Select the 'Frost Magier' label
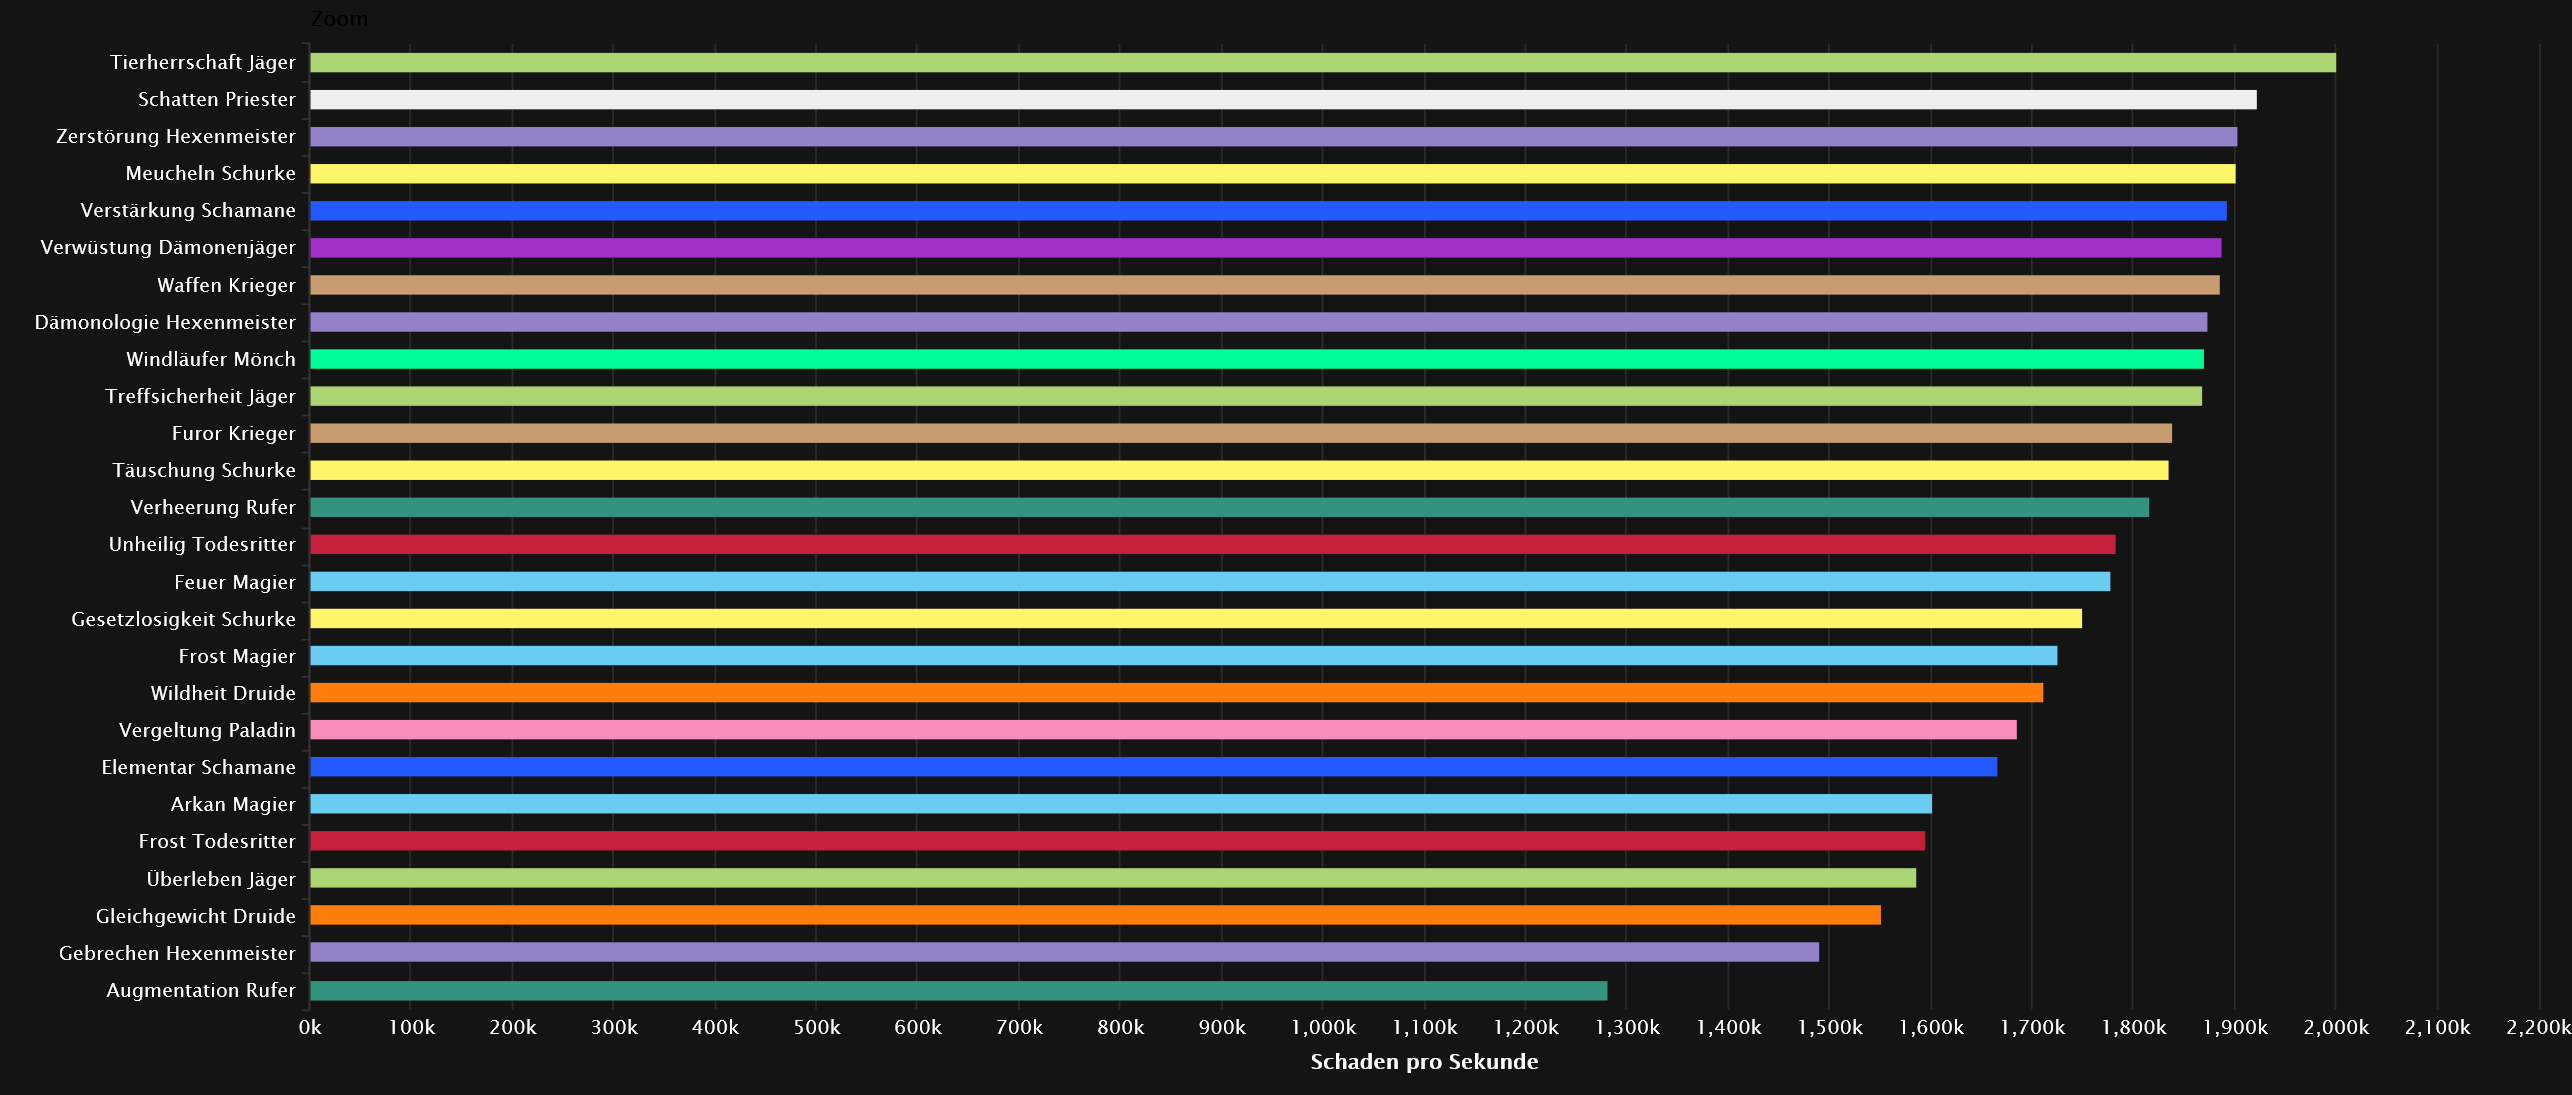The image size is (2572, 1095). pos(237,656)
